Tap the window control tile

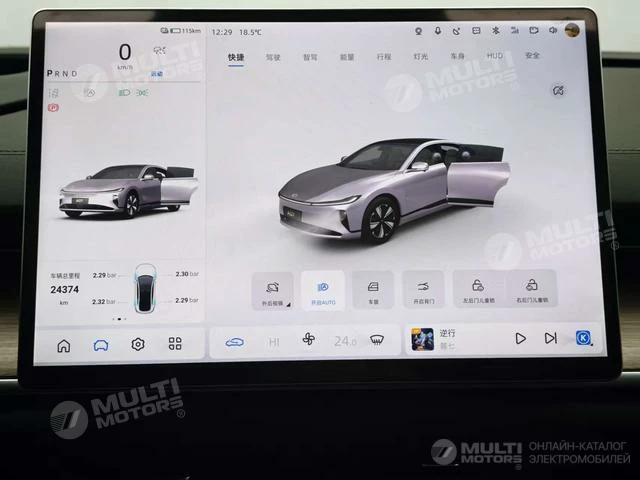coord(374,290)
